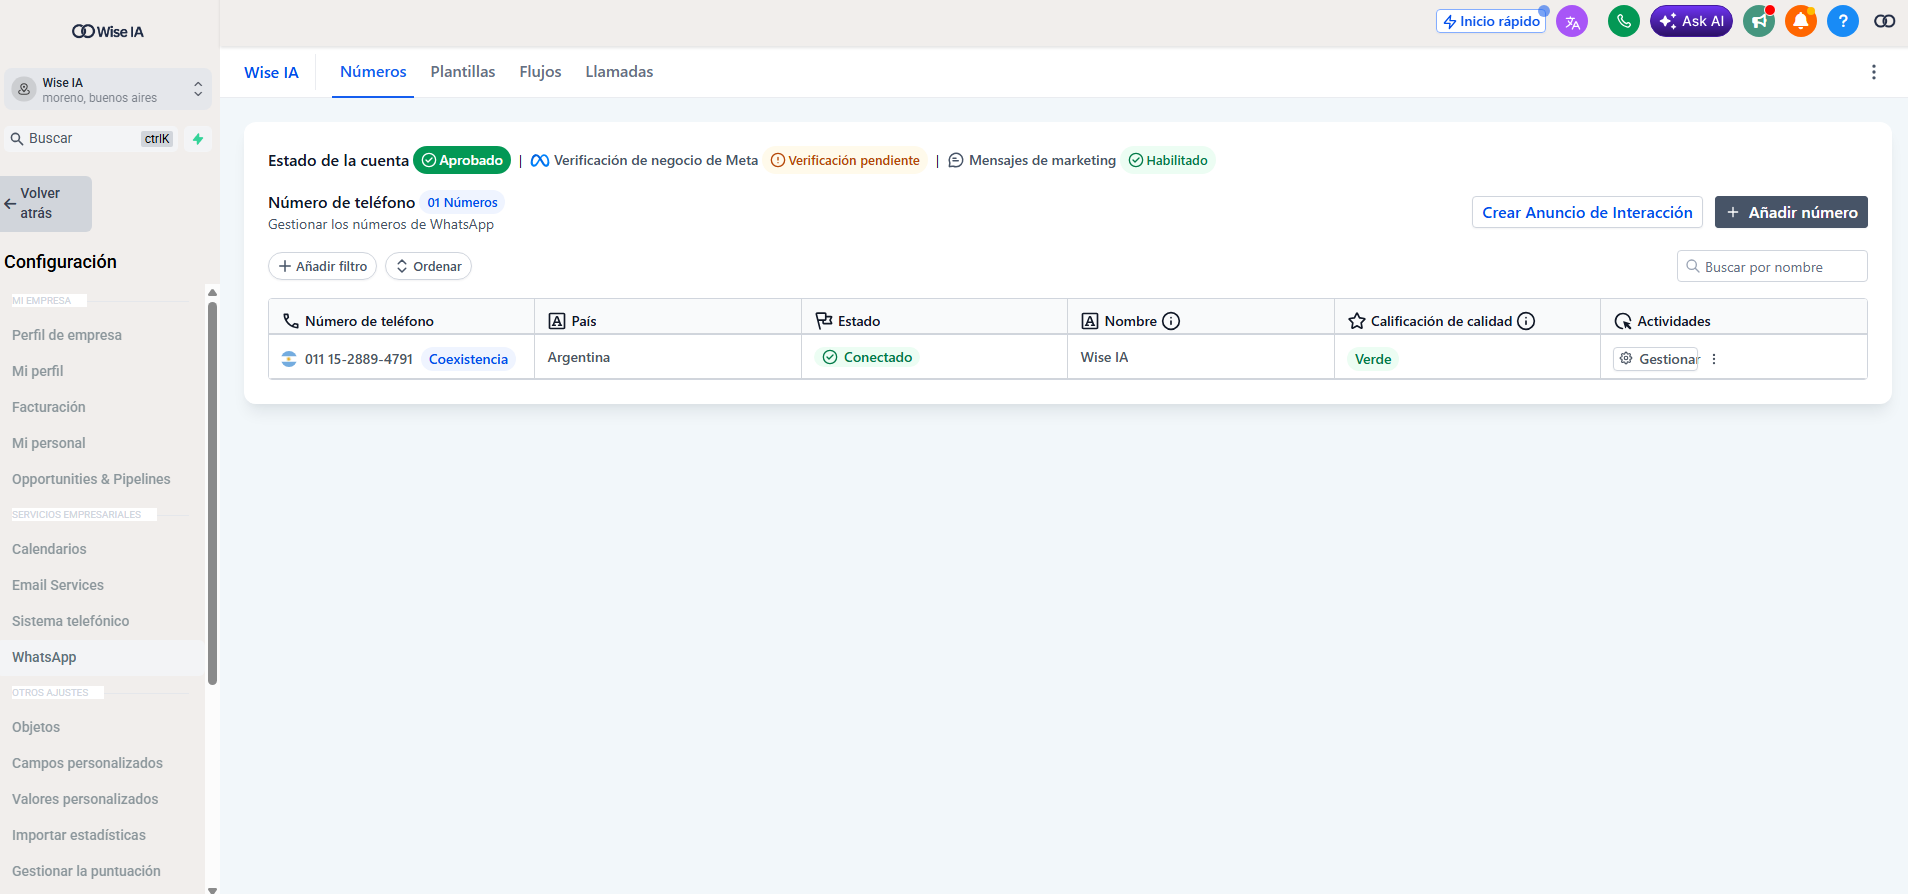Click the Añadir filtro button
Viewport: 1908px width, 894px height.
322,266
